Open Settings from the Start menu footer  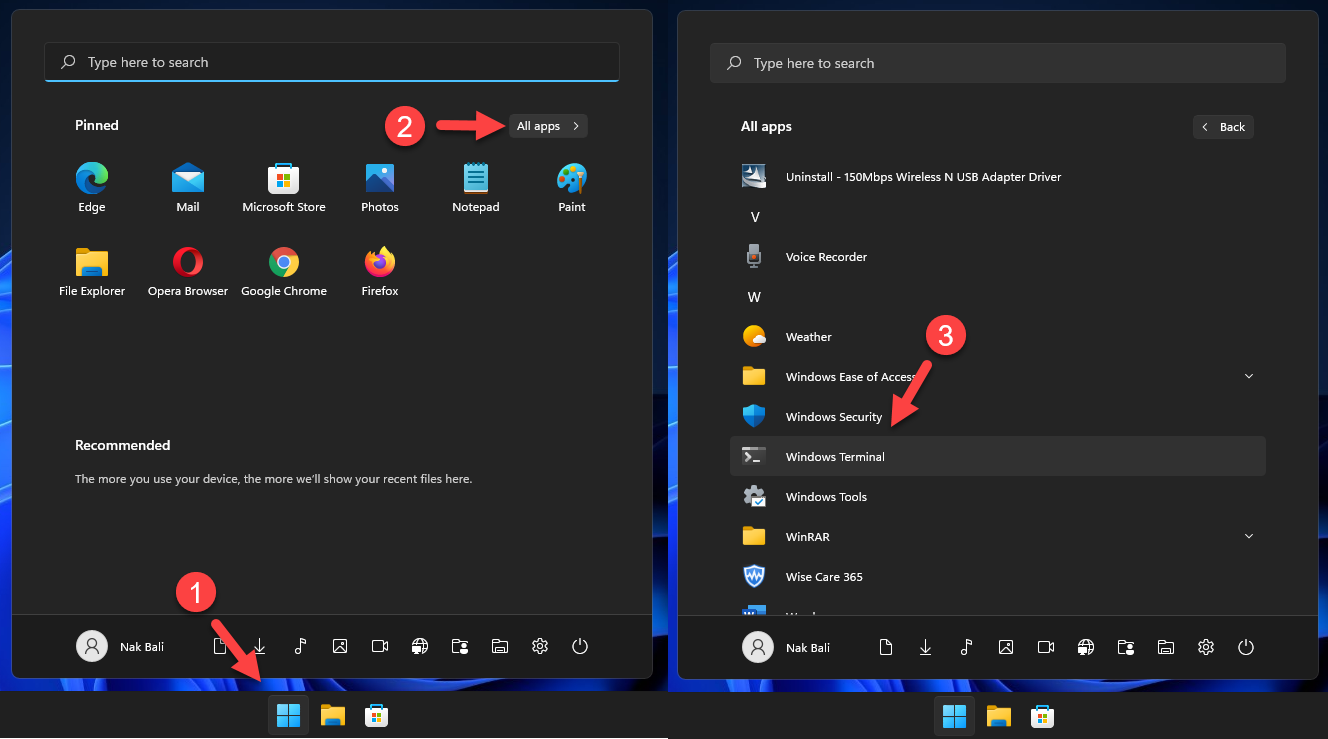pyautogui.click(x=540, y=646)
